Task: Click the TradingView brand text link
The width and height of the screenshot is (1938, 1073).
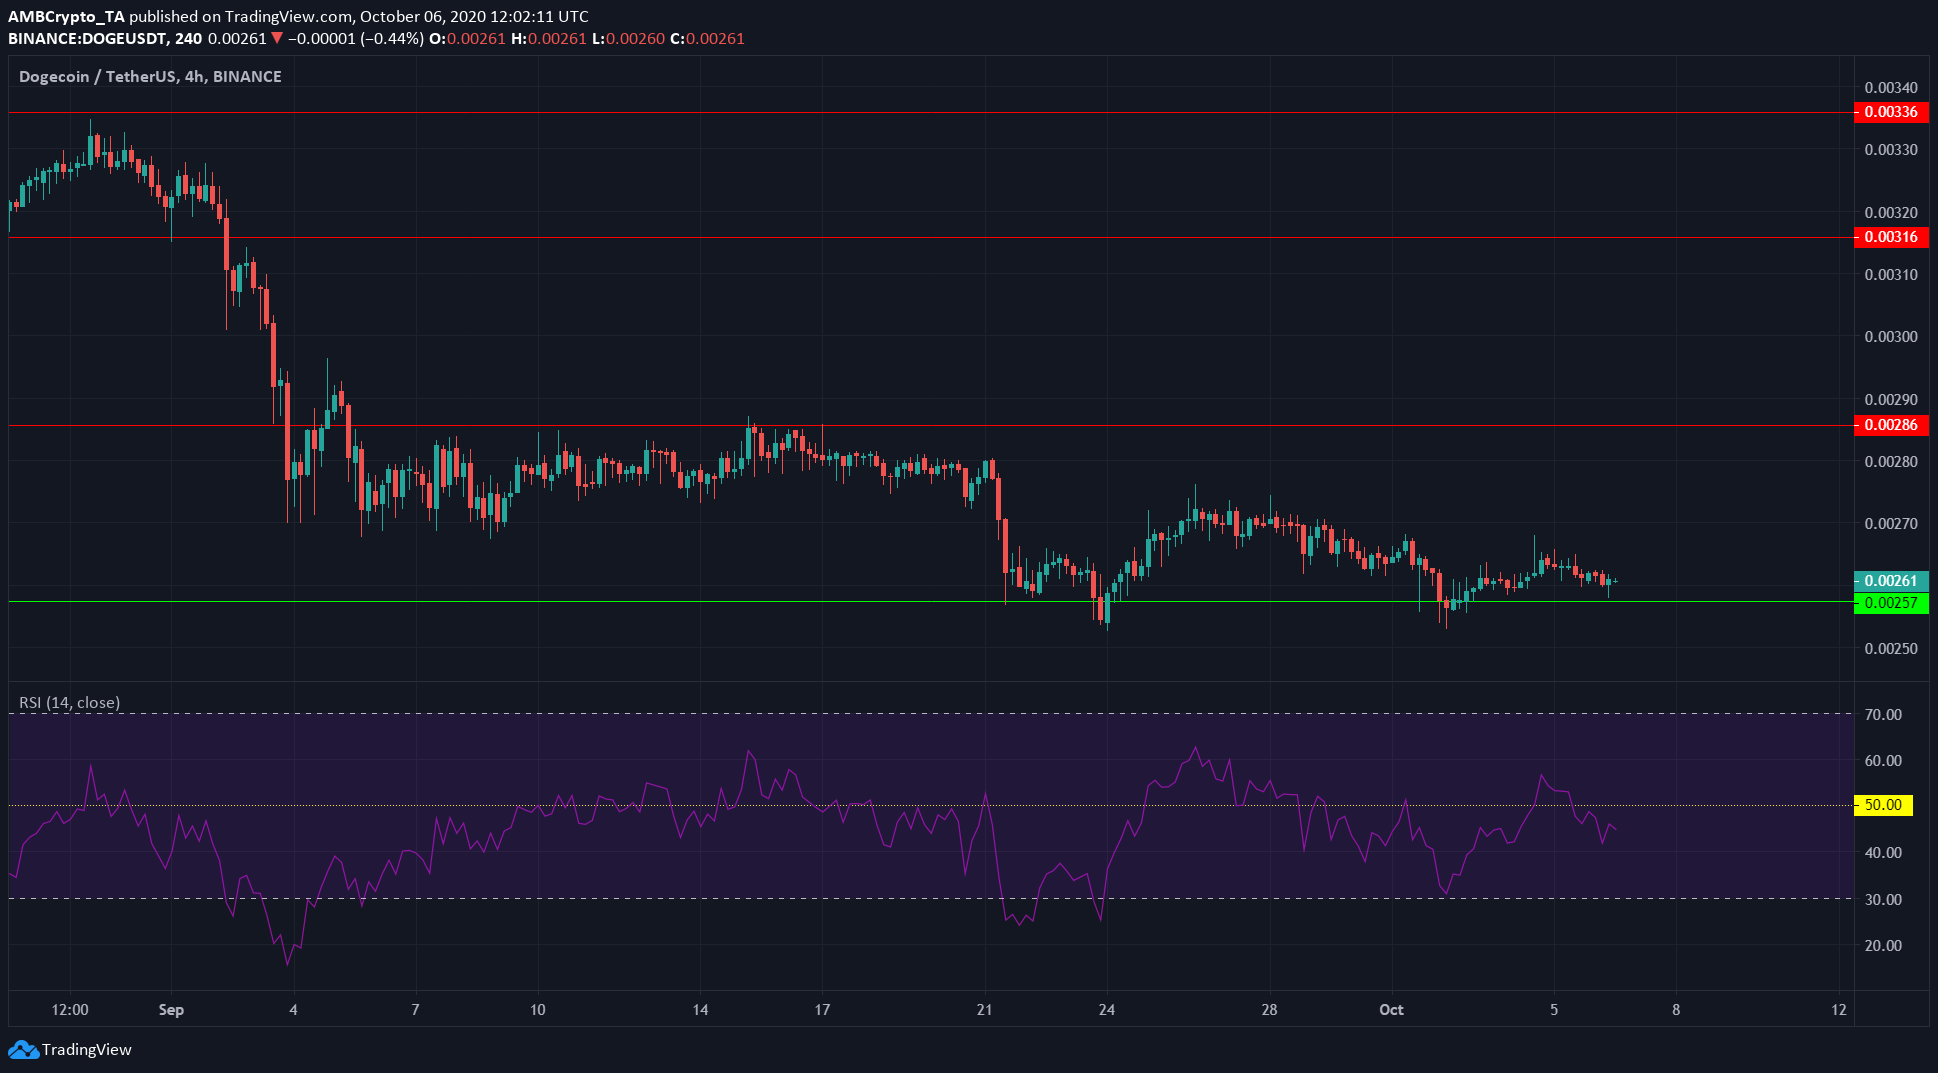Action: (86, 1050)
